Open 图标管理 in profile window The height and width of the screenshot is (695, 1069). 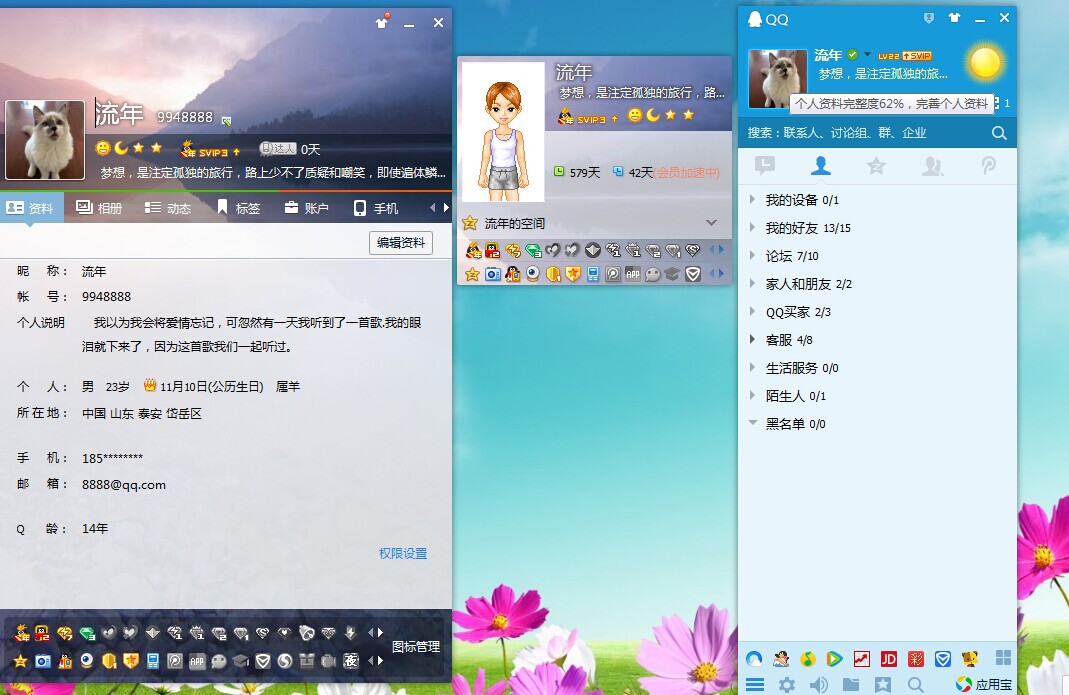tap(416, 647)
